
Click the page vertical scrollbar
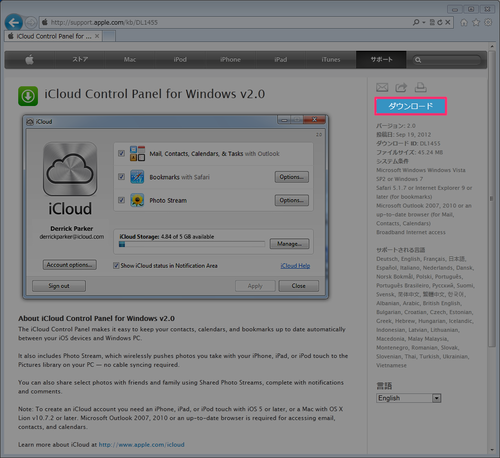pos(492,198)
